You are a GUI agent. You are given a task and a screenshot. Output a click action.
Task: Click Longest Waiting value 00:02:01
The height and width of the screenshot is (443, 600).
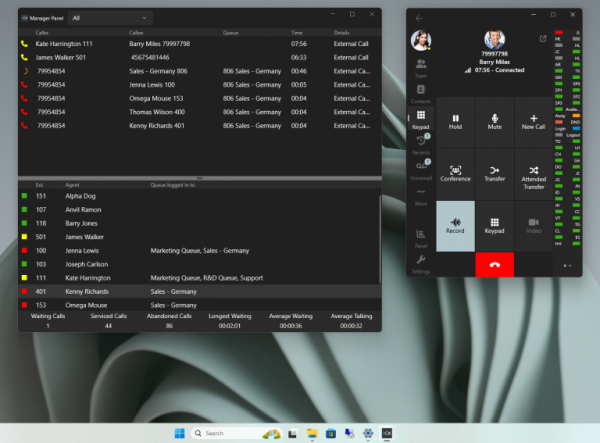click(230, 326)
